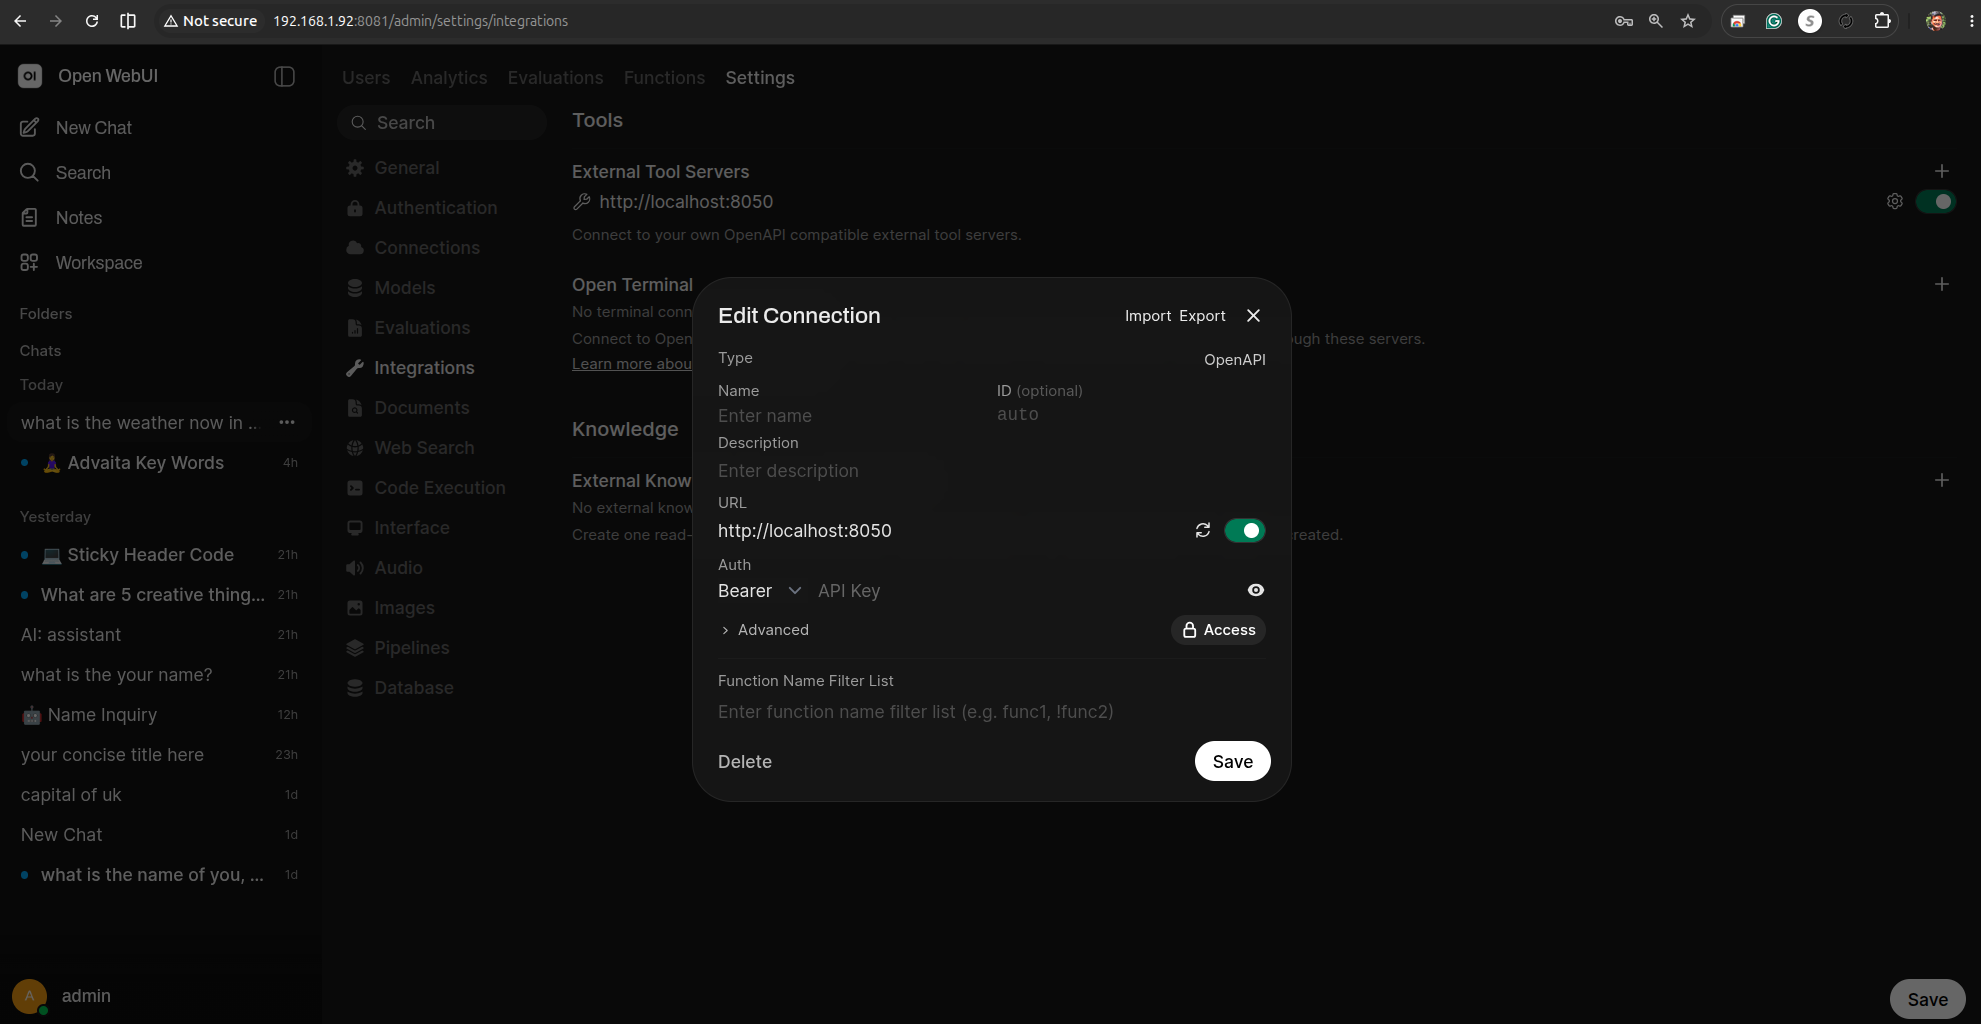Screen dimensions: 1981x1024
Task: Follow the 'Learn more about' link
Action: 631,364
